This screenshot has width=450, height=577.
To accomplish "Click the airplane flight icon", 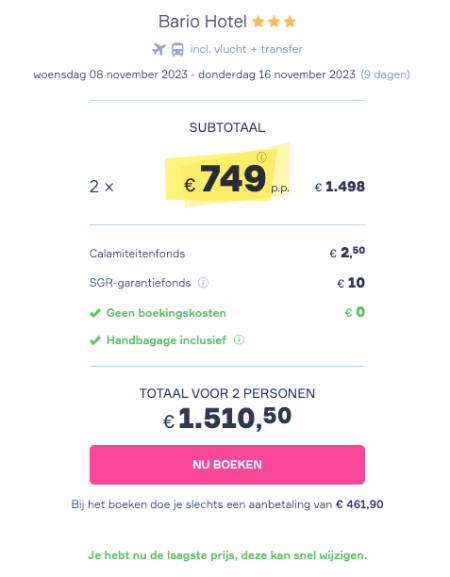I will [x=159, y=49].
